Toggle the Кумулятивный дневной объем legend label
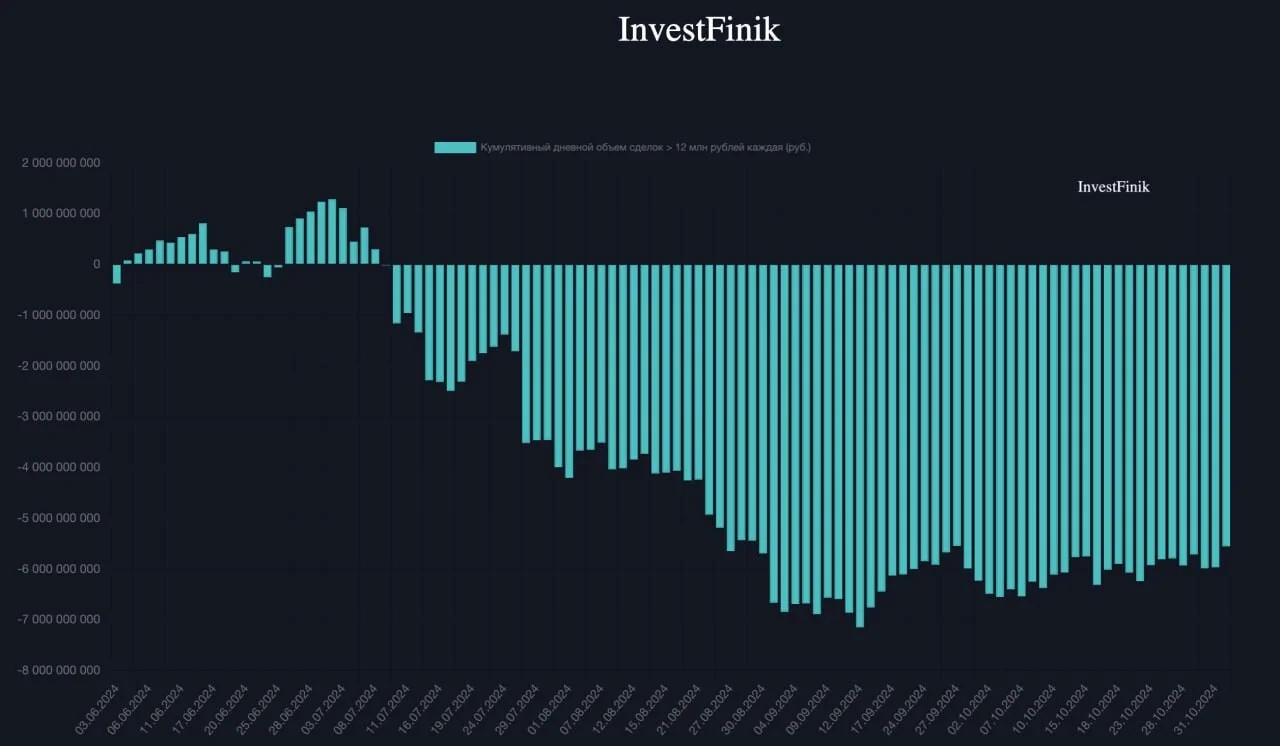The image size is (1280, 746). coord(646,147)
